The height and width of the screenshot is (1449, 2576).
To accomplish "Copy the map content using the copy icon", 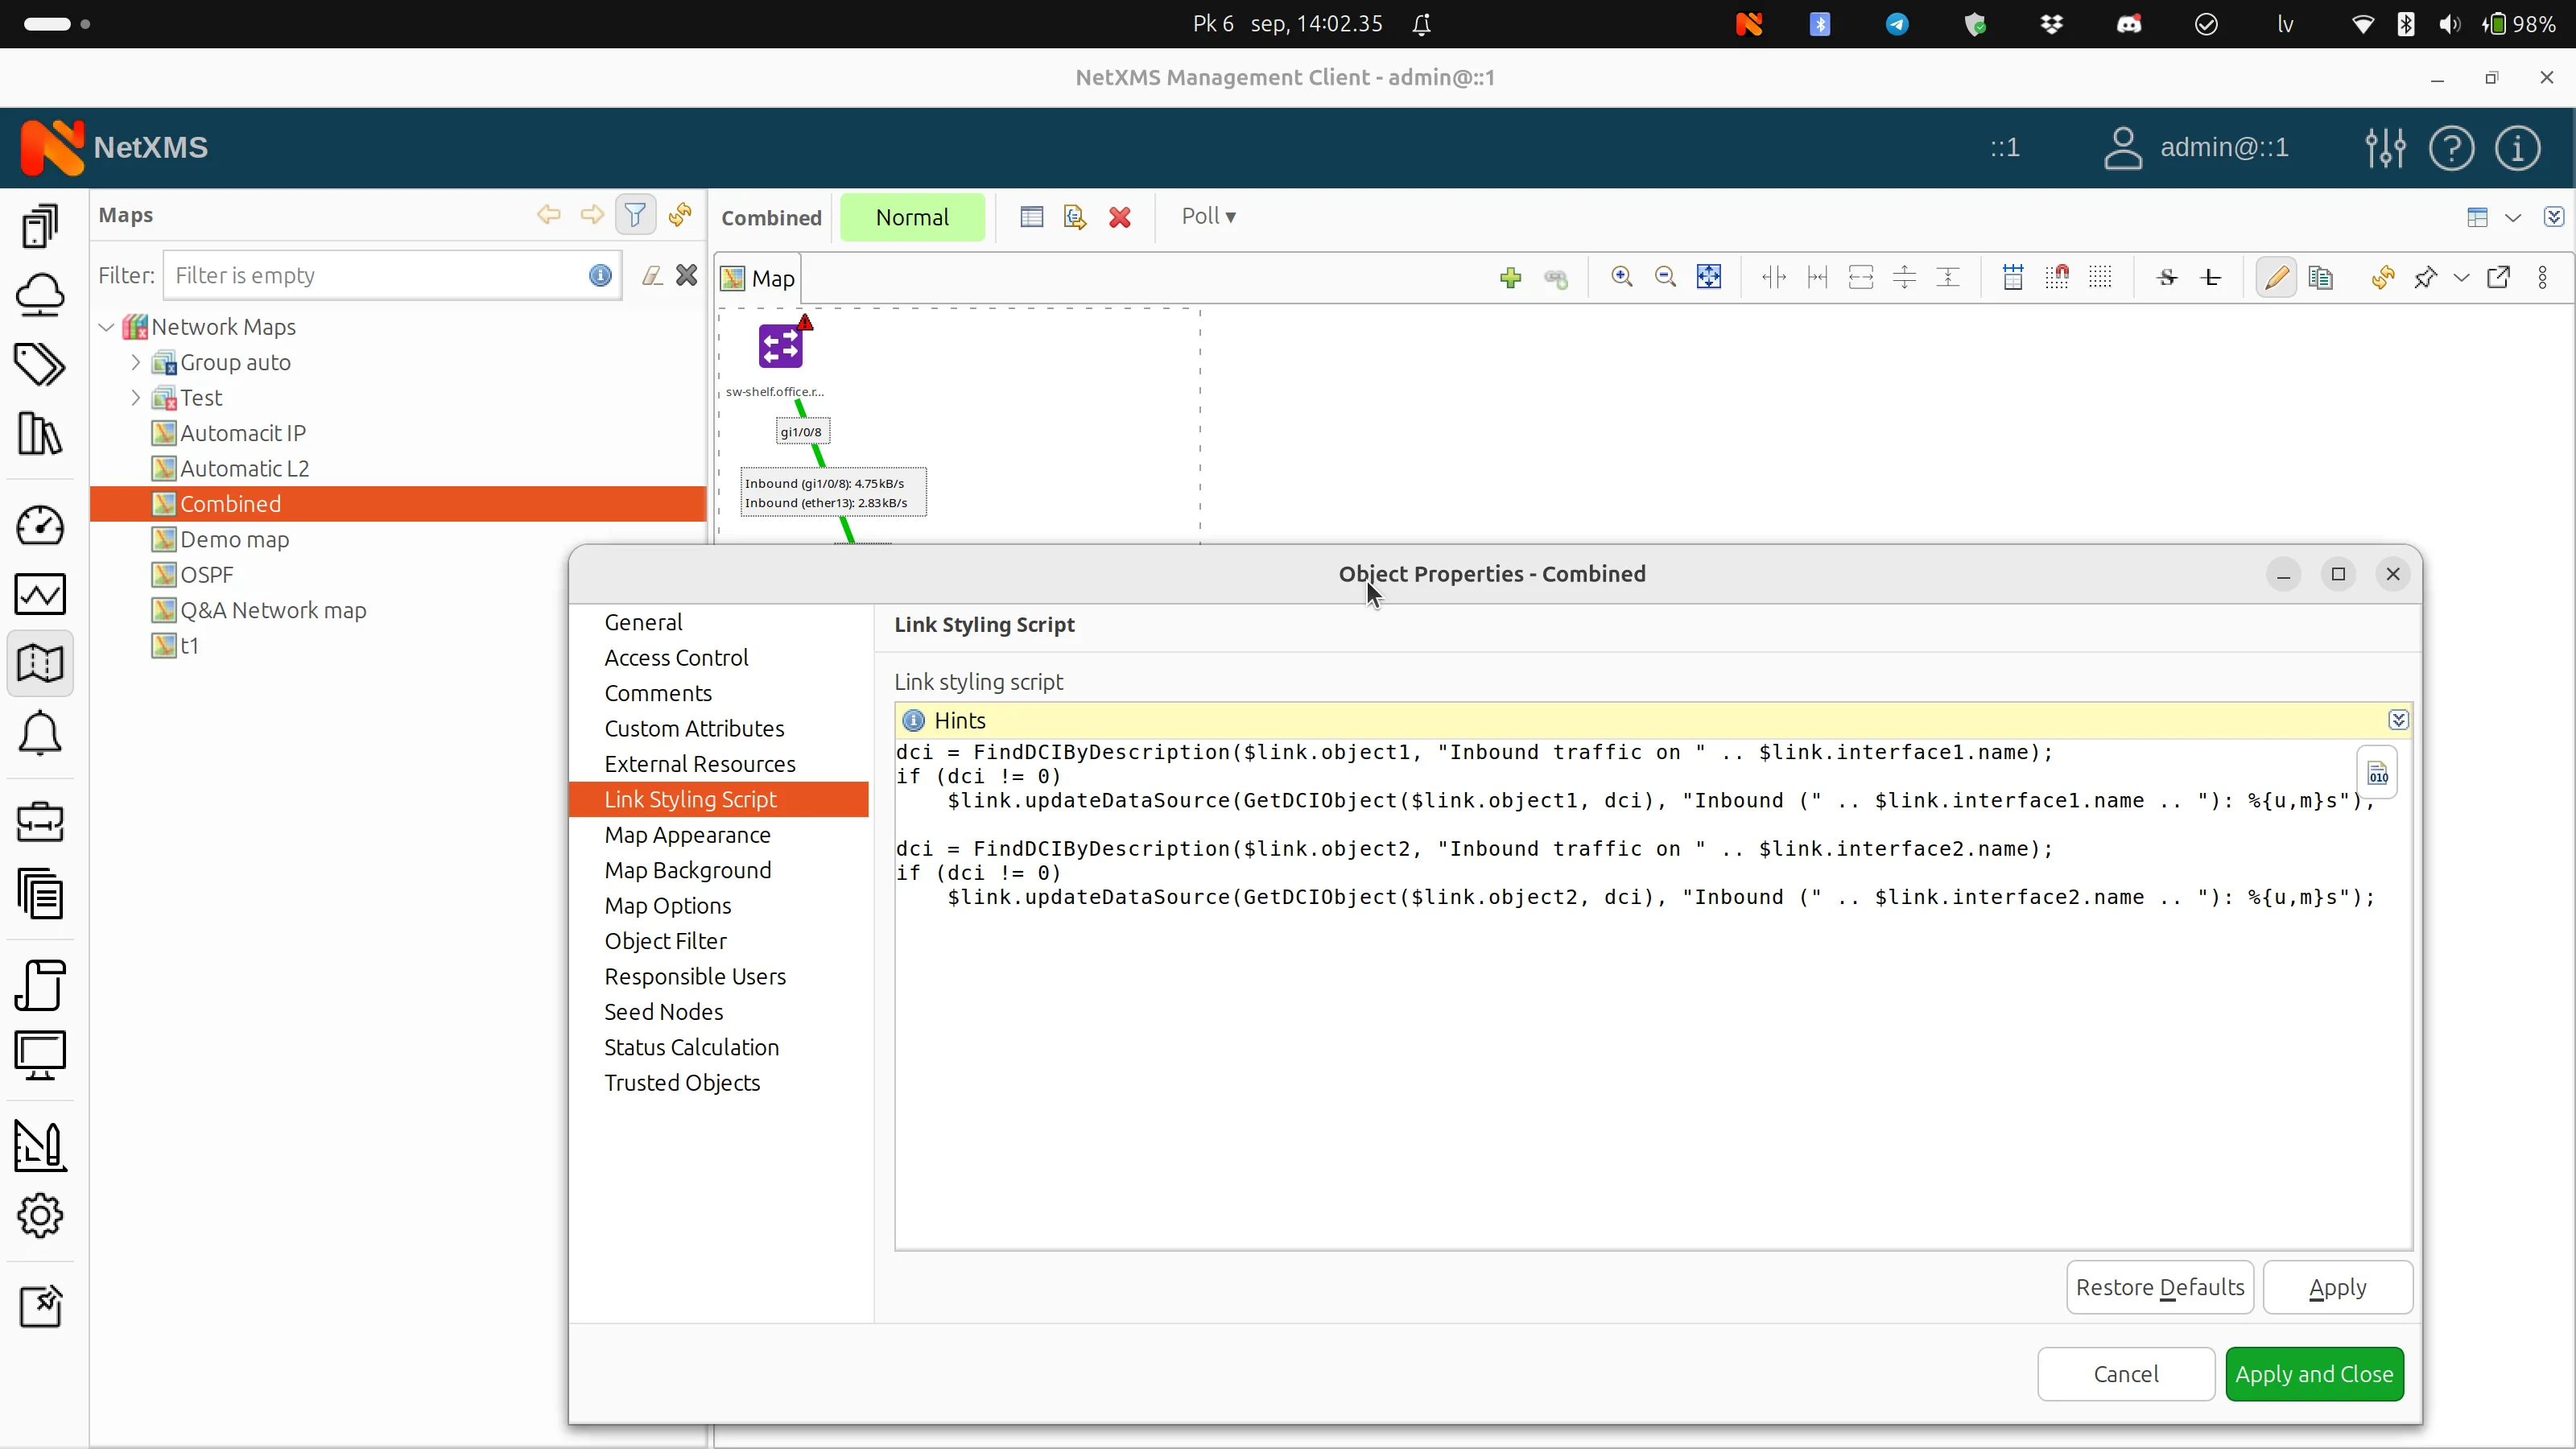I will pyautogui.click(x=2322, y=277).
